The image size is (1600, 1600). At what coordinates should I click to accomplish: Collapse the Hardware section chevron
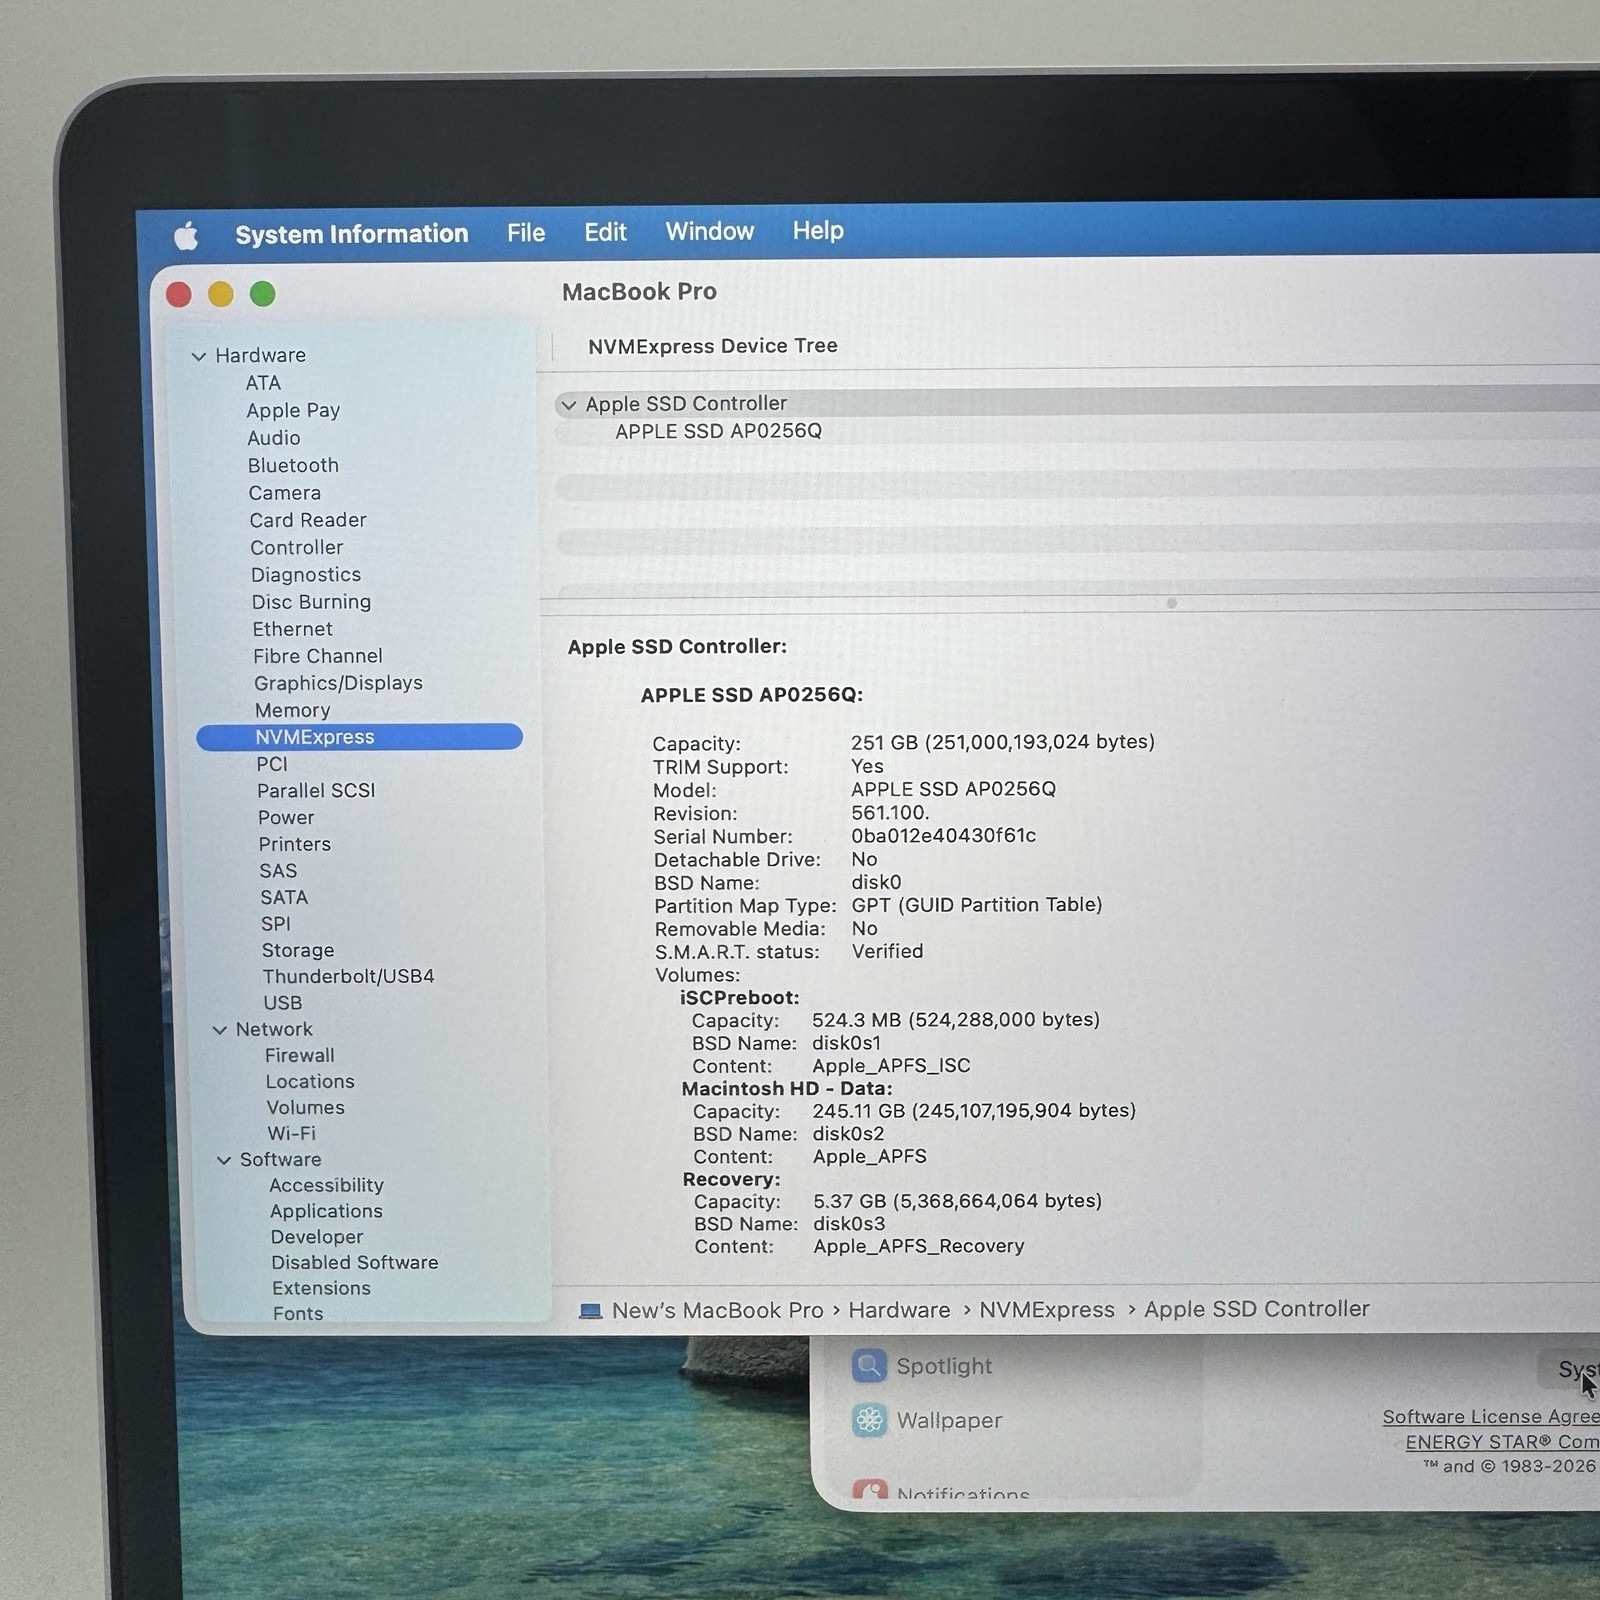pos(199,356)
